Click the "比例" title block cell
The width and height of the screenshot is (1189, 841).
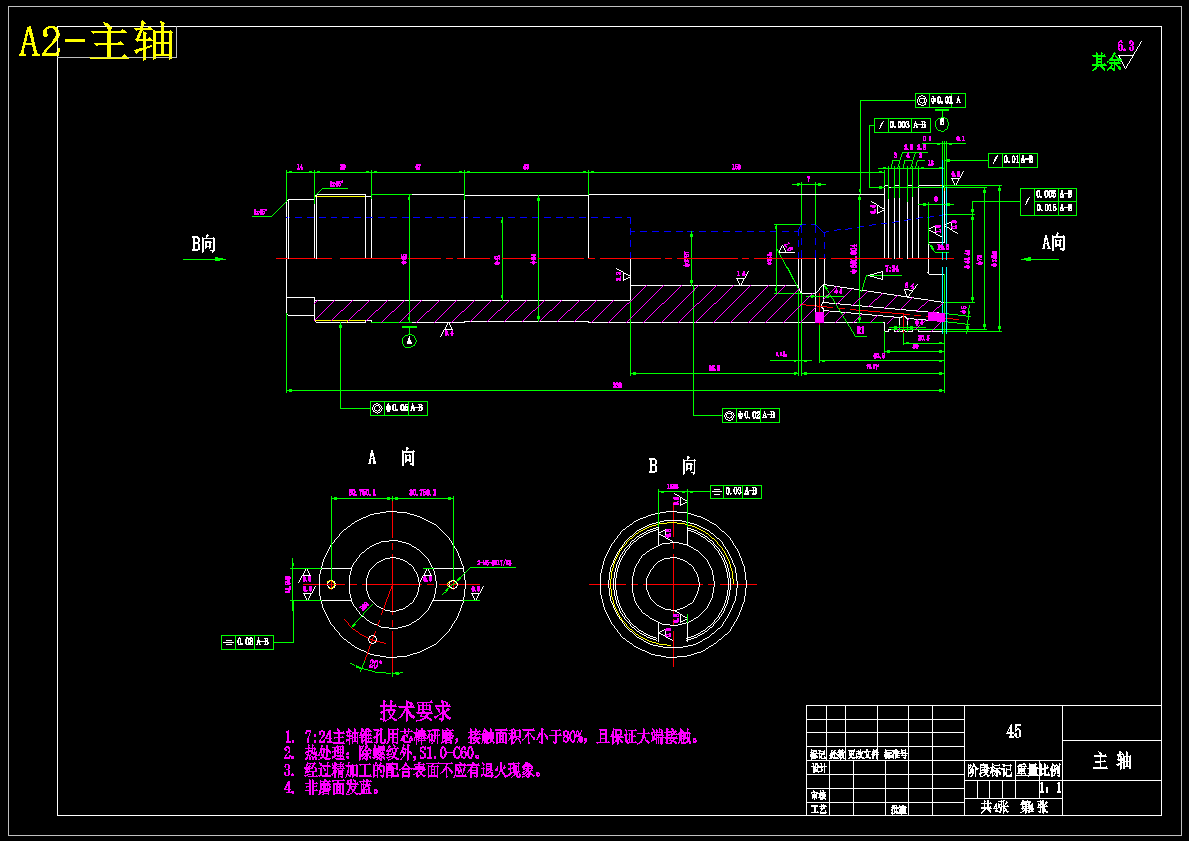[1050, 771]
